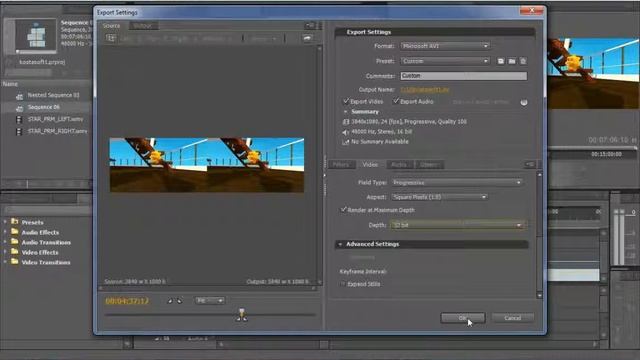Click the project thumbnail in Premiere window
The width and height of the screenshot is (640, 360).
[x=36, y=36]
